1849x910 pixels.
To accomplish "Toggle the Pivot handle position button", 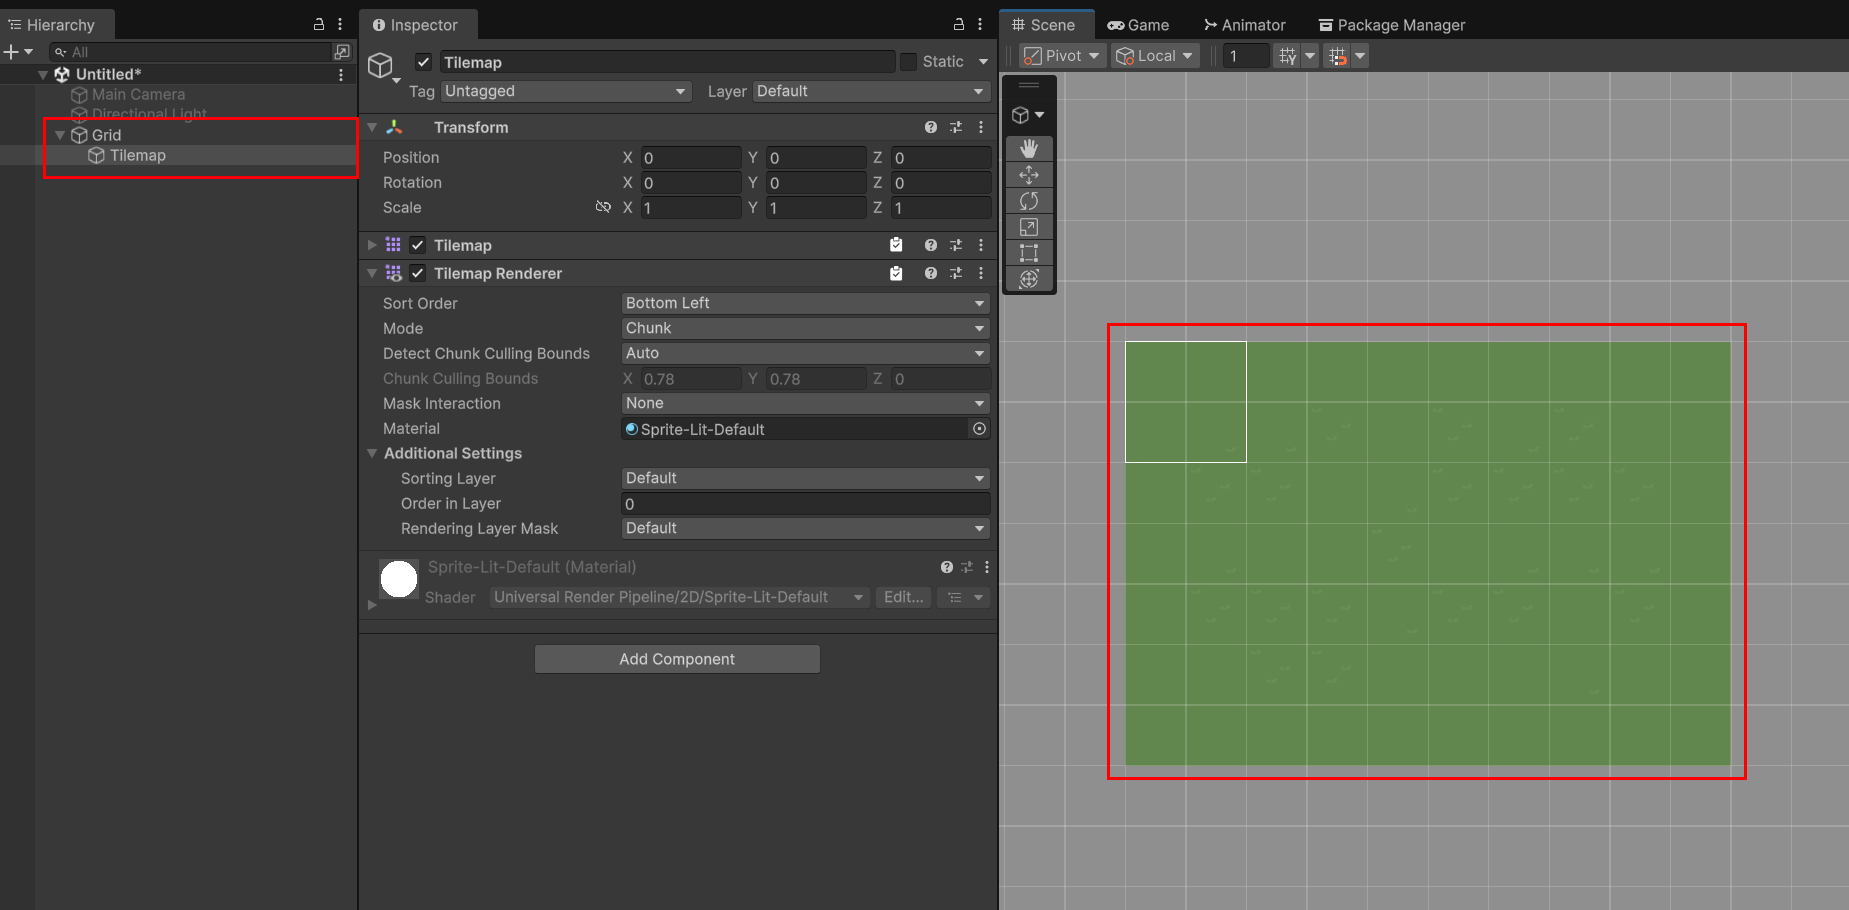I will [x=1061, y=56].
